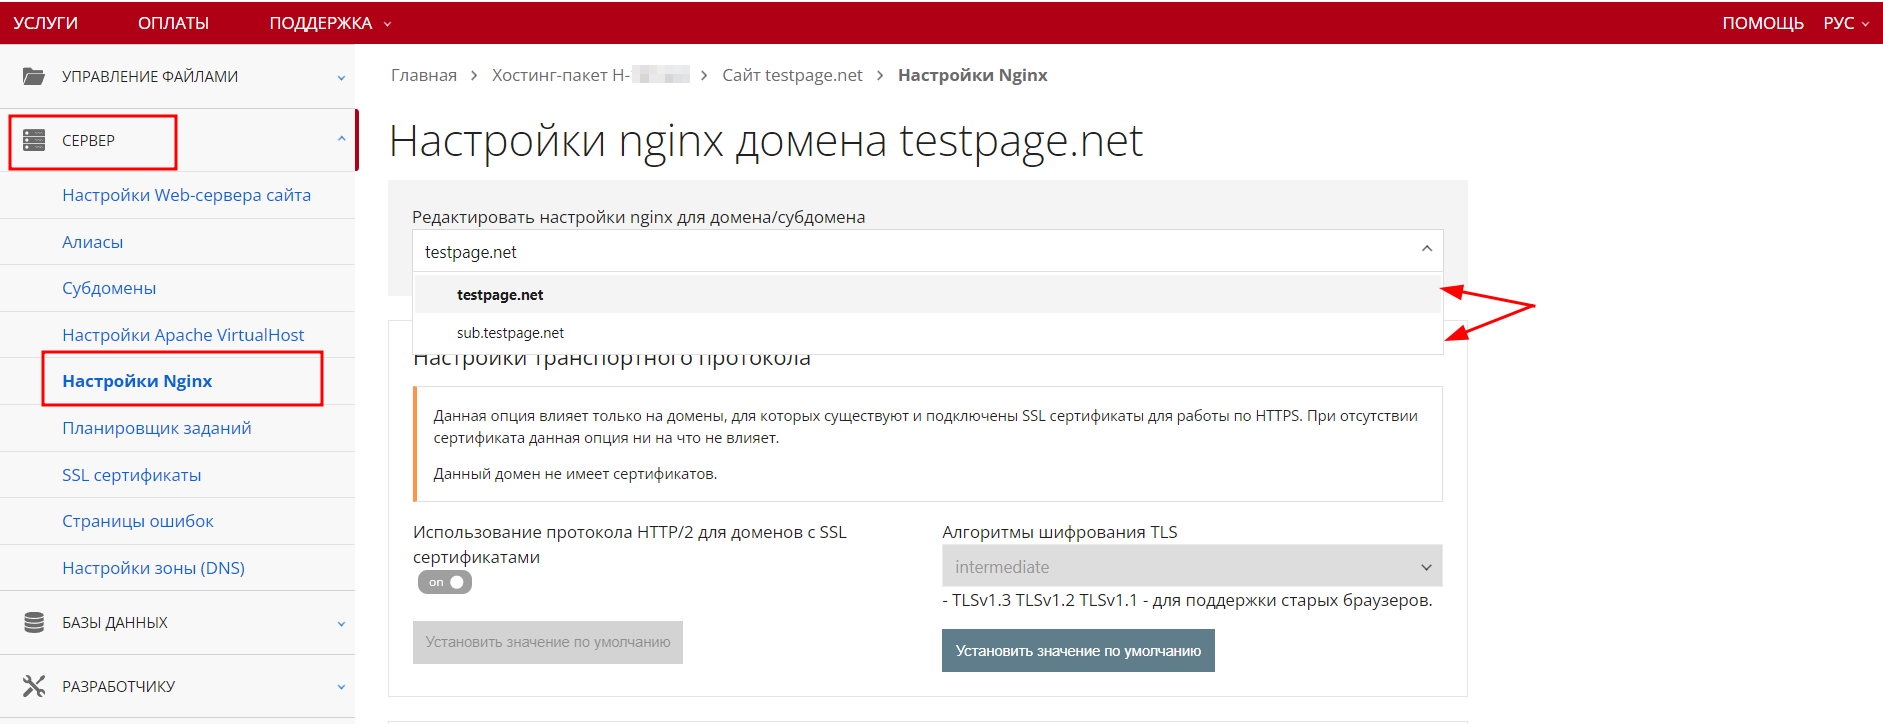Click the TLSv1.3 TLSv1.2 TLSv1.1 description text

coord(1187,600)
